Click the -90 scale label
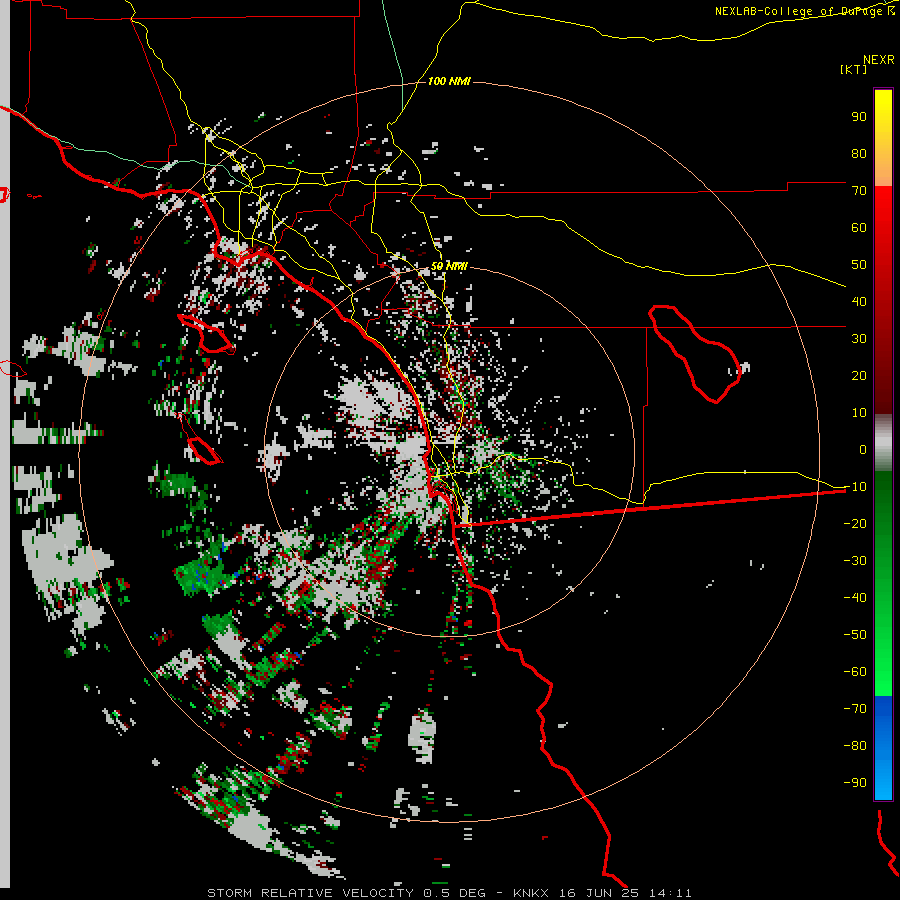 click(855, 783)
